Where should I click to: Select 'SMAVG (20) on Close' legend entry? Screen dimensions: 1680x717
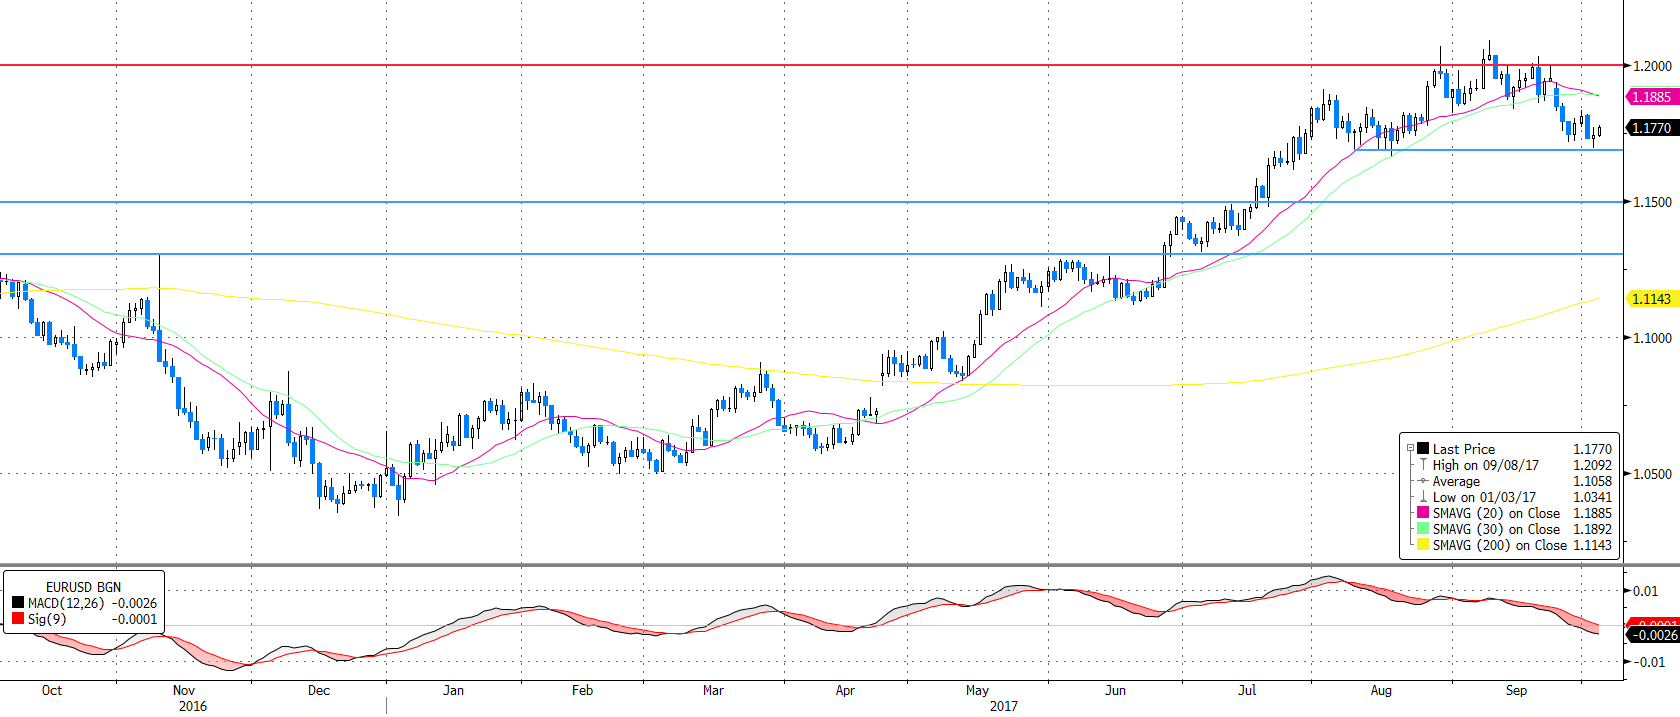[x=1496, y=513]
